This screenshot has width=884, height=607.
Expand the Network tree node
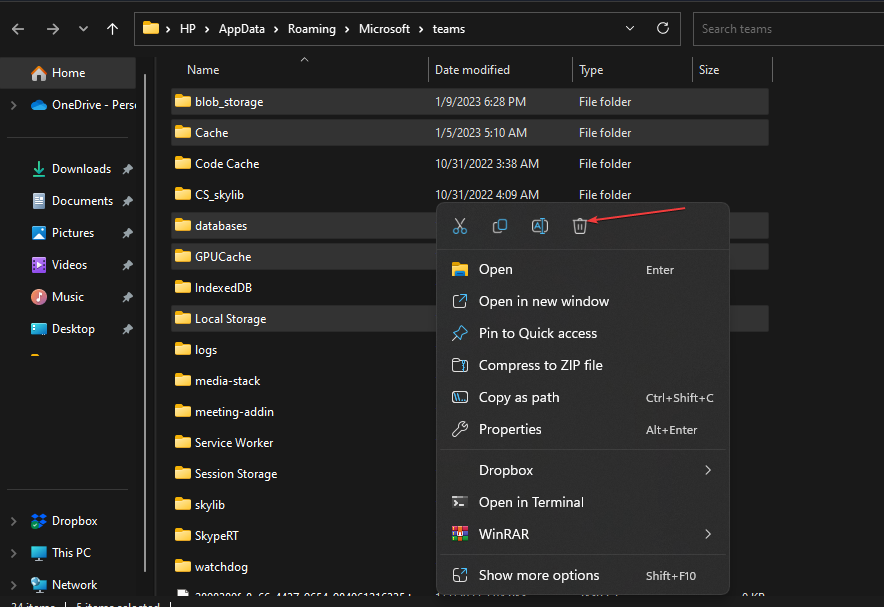[x=14, y=585]
